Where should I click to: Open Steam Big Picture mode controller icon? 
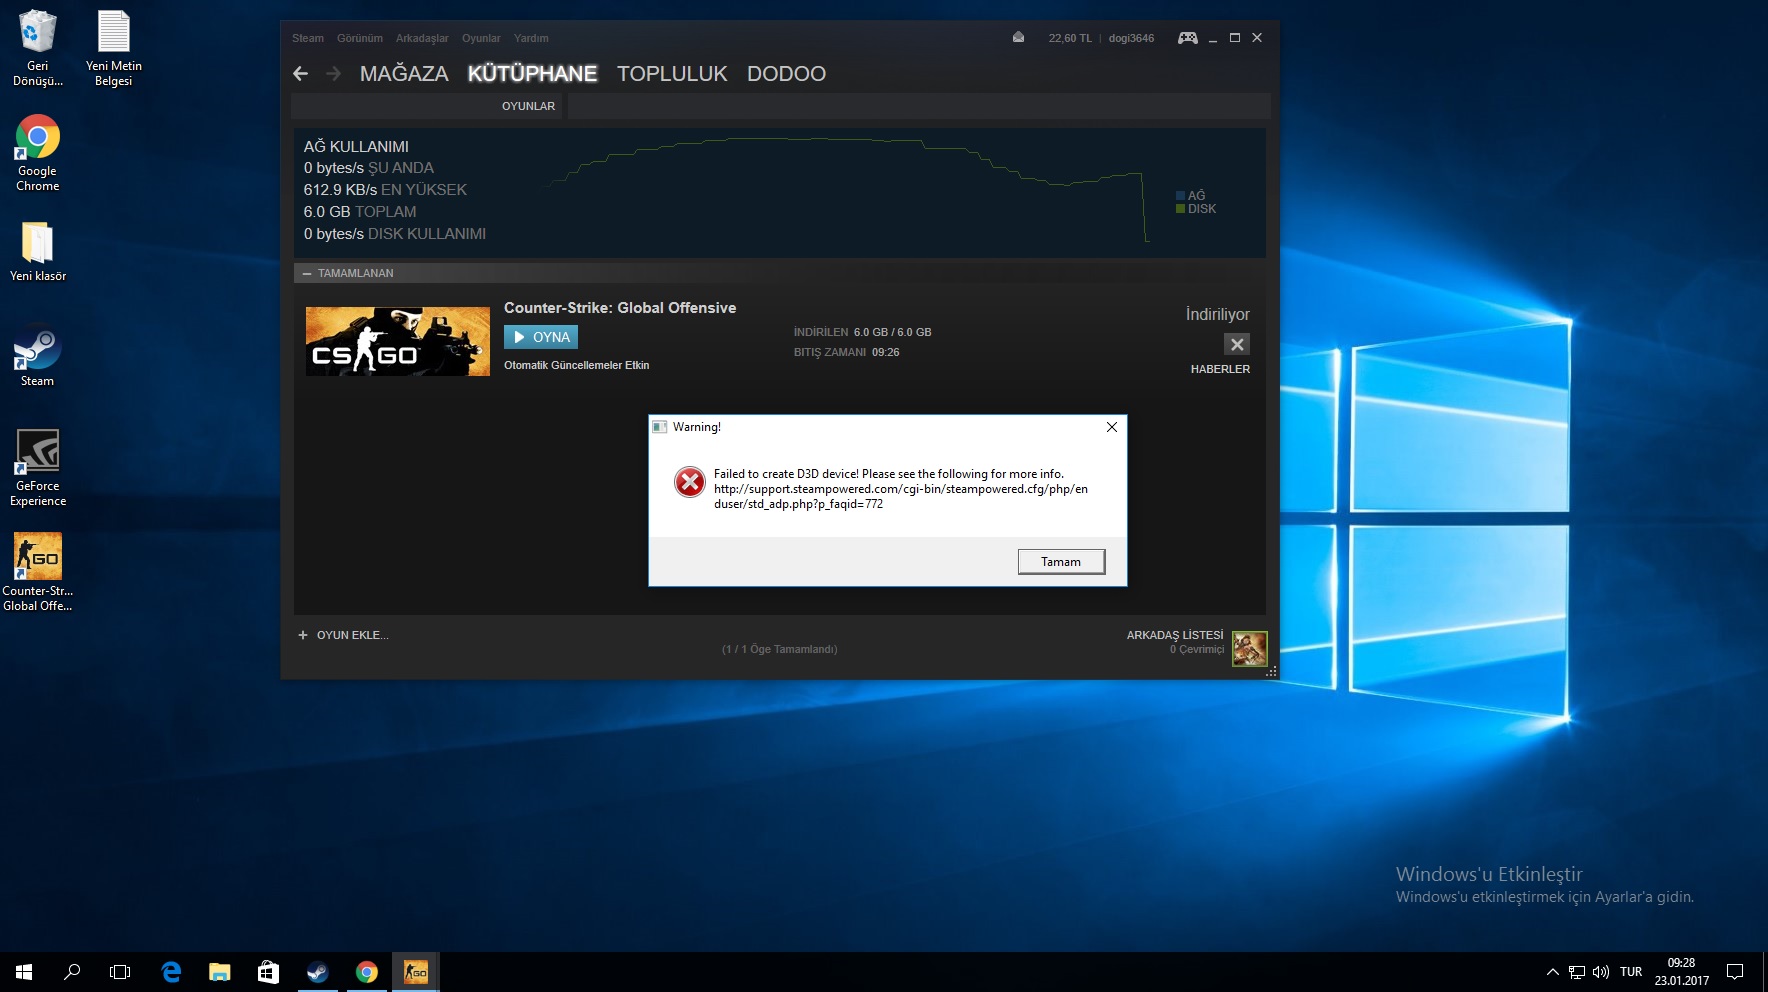(x=1187, y=38)
